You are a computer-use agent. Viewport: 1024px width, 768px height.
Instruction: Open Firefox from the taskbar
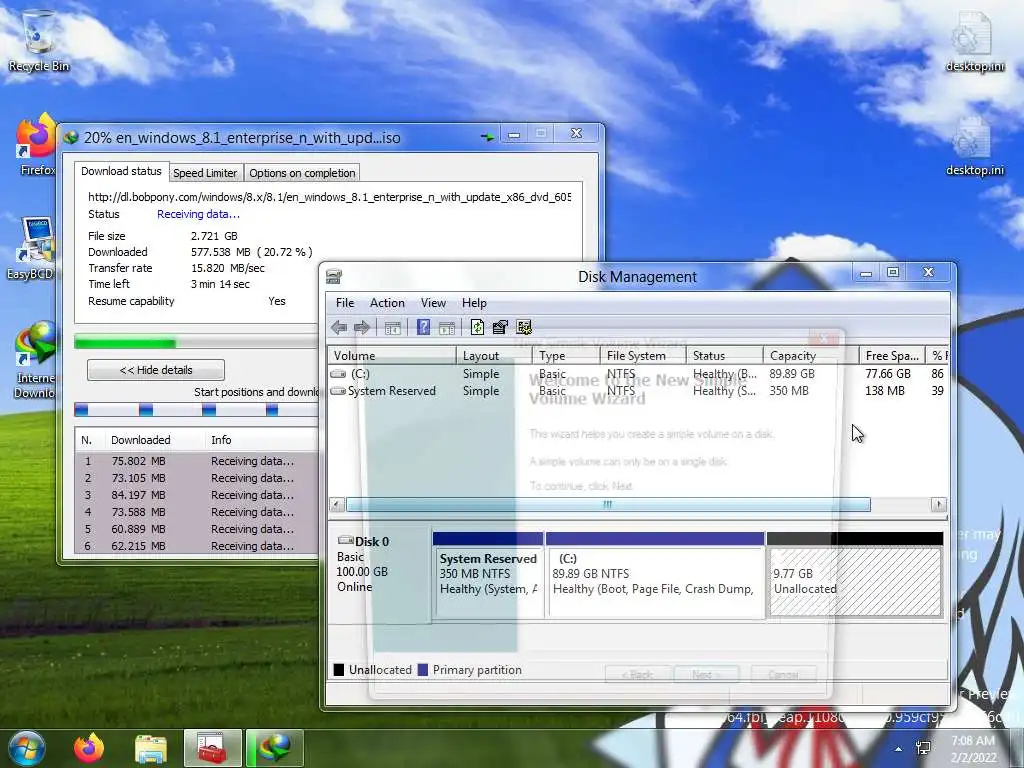(89, 748)
